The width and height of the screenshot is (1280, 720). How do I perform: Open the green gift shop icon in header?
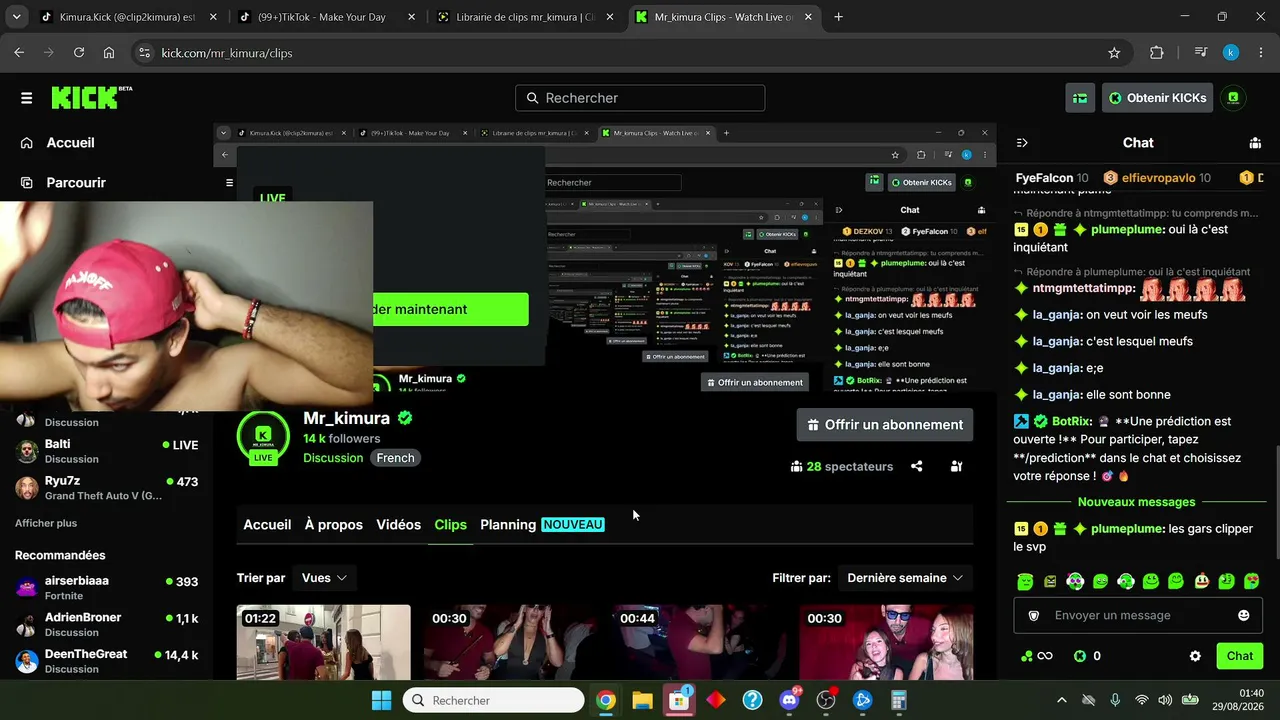(1080, 98)
